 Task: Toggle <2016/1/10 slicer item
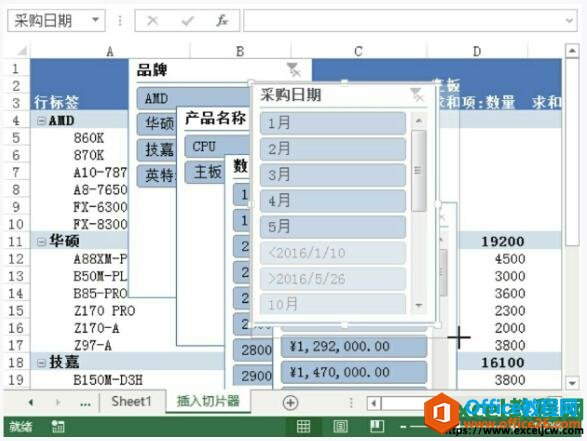click(333, 253)
